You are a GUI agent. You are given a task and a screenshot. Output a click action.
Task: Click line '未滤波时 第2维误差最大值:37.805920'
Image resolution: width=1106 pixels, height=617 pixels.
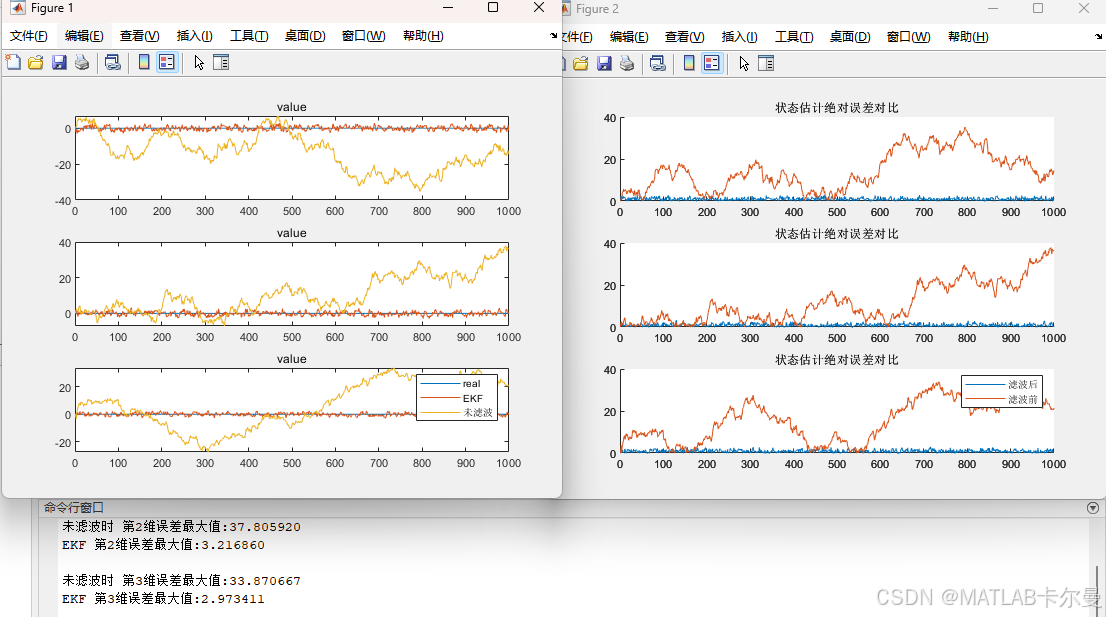(181, 527)
